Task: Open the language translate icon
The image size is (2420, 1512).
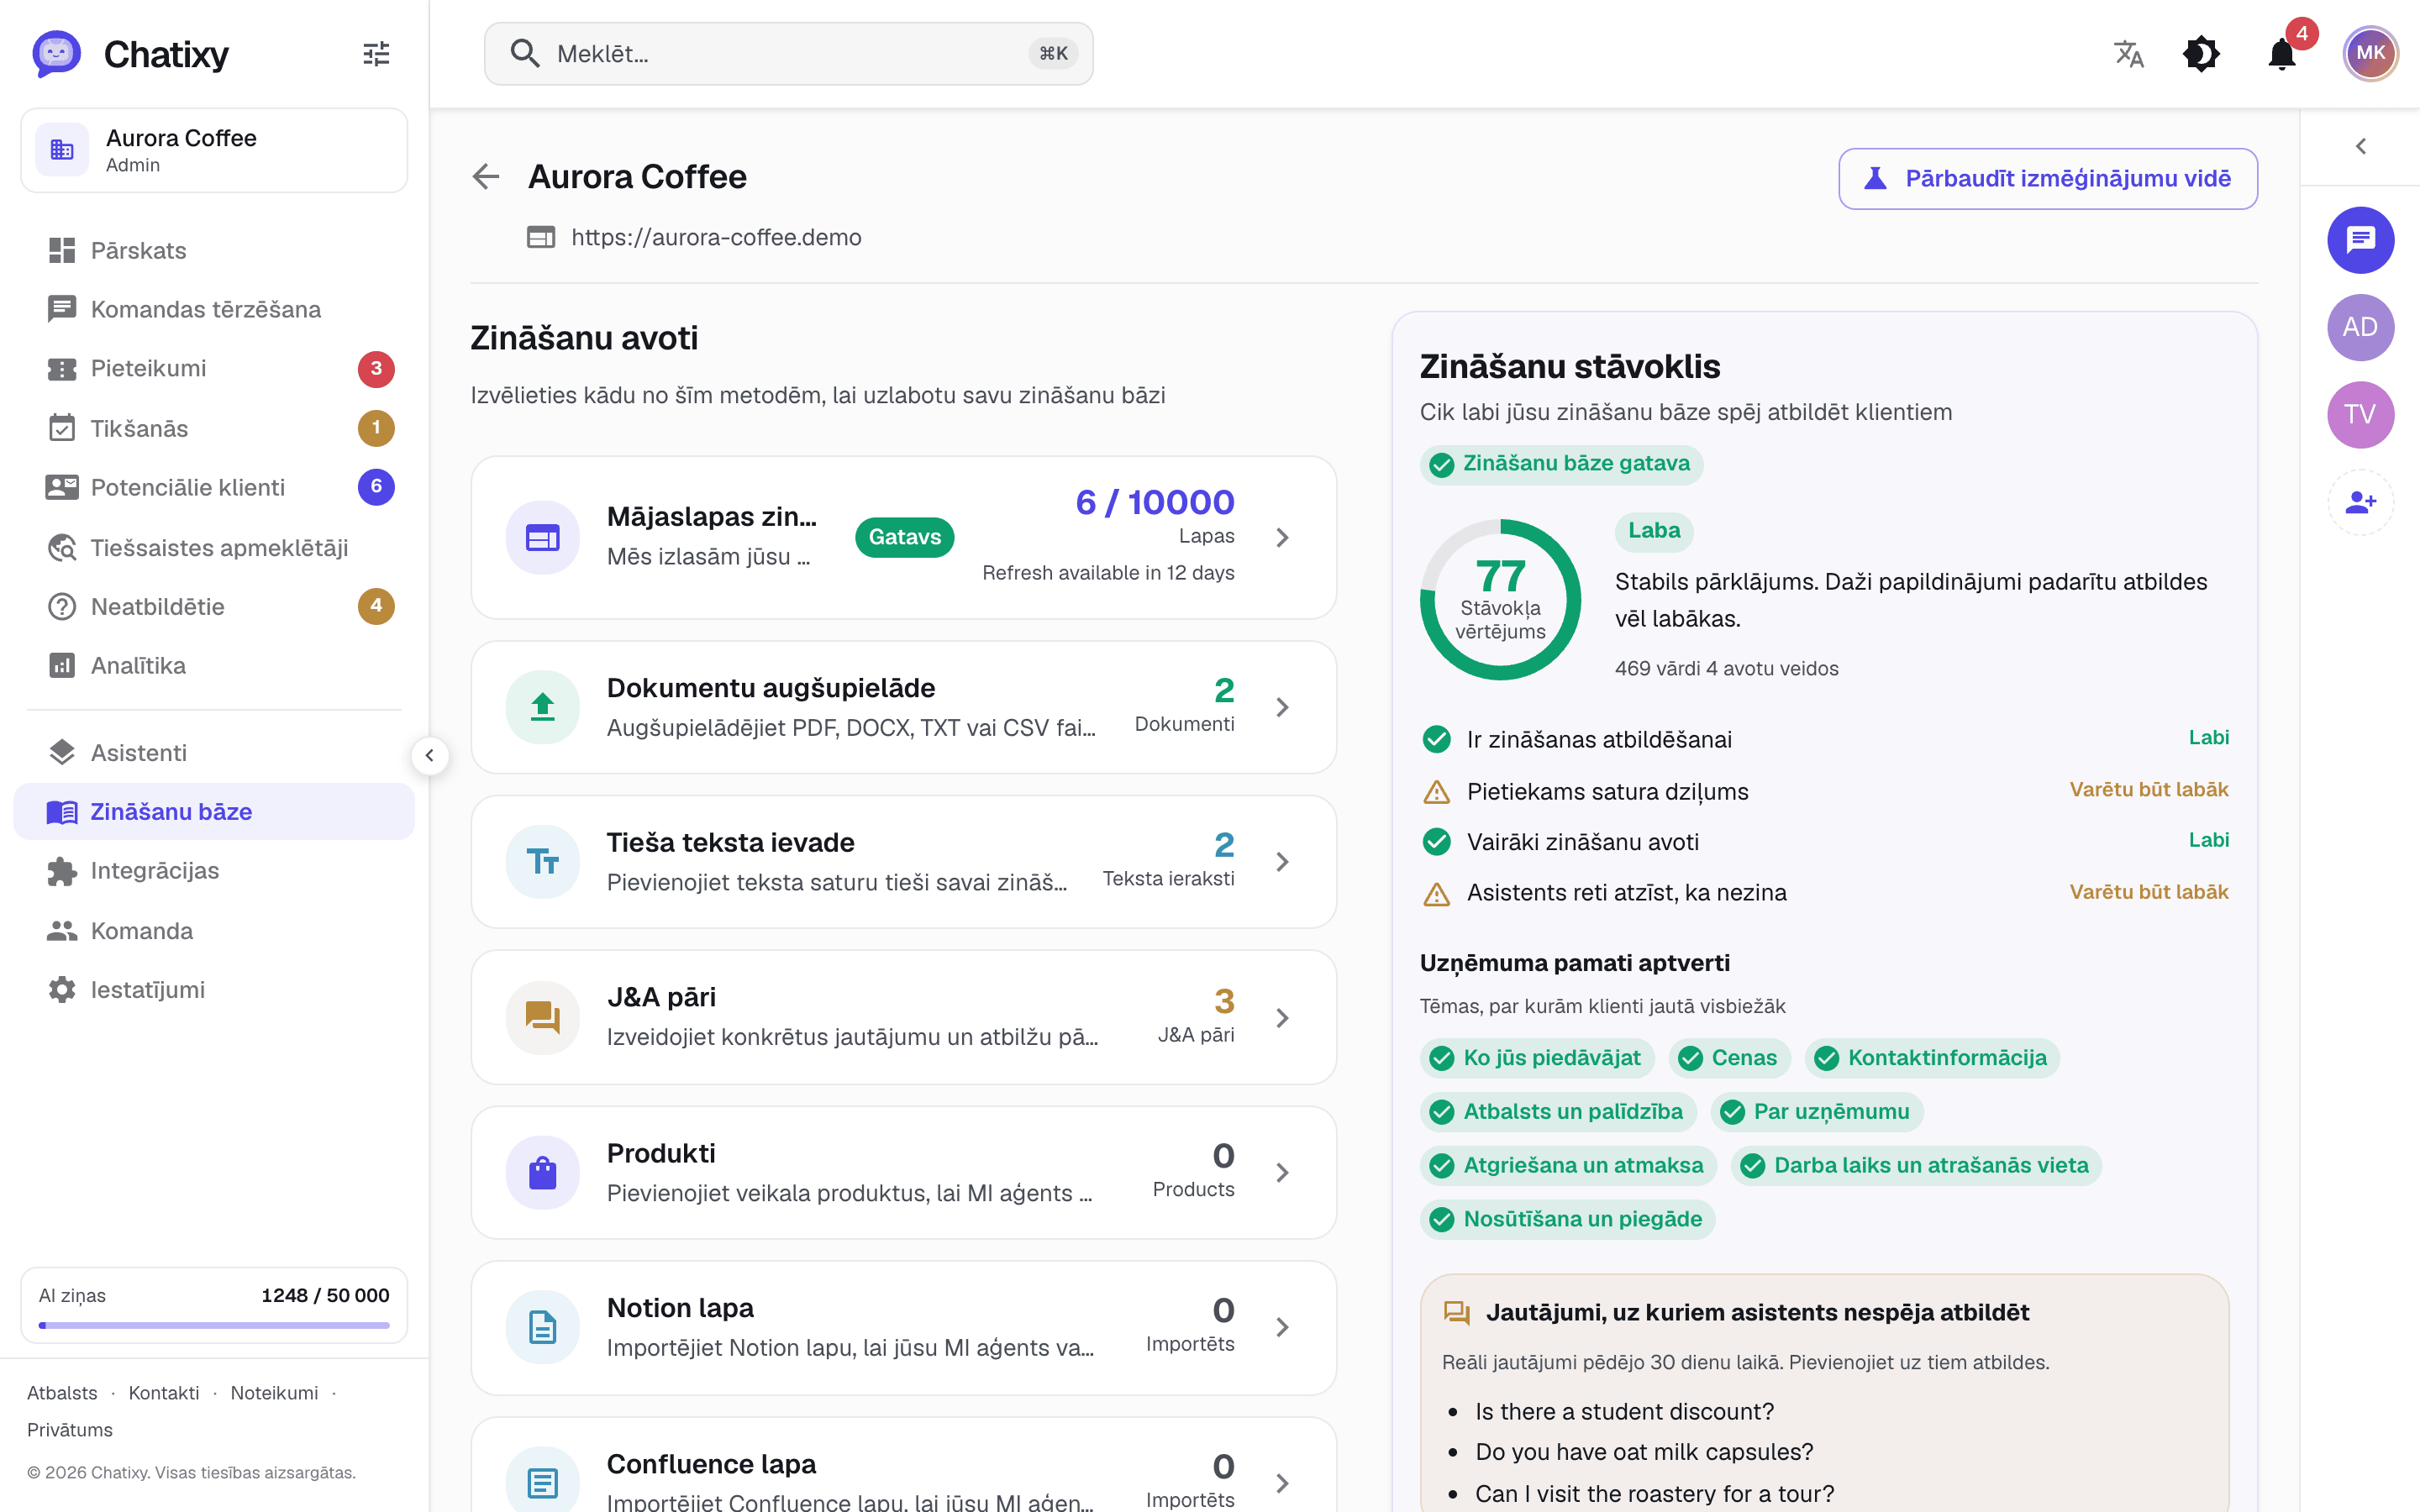Action: click(2129, 54)
